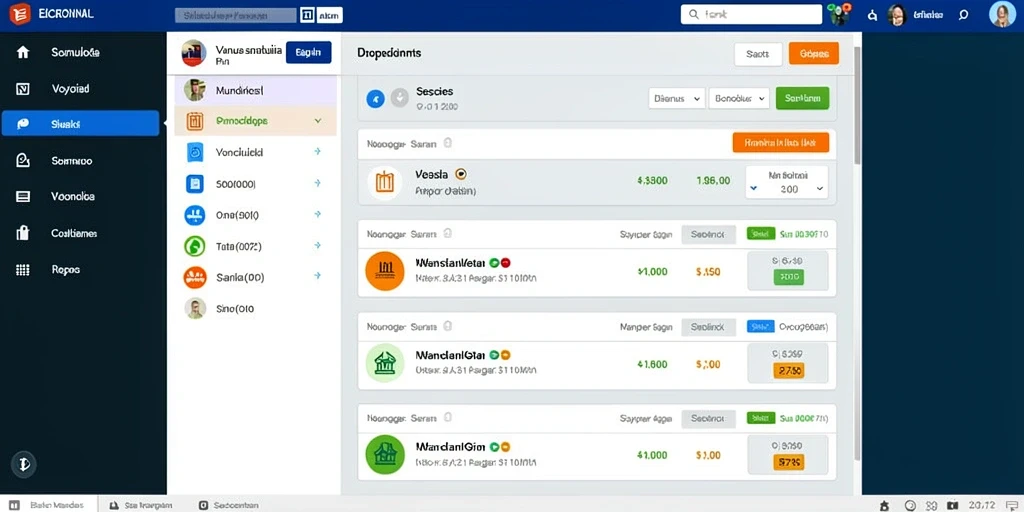This screenshot has height=512, width=1024.
Task: Collapse the Pmnocidope chevron
Action: 318,121
